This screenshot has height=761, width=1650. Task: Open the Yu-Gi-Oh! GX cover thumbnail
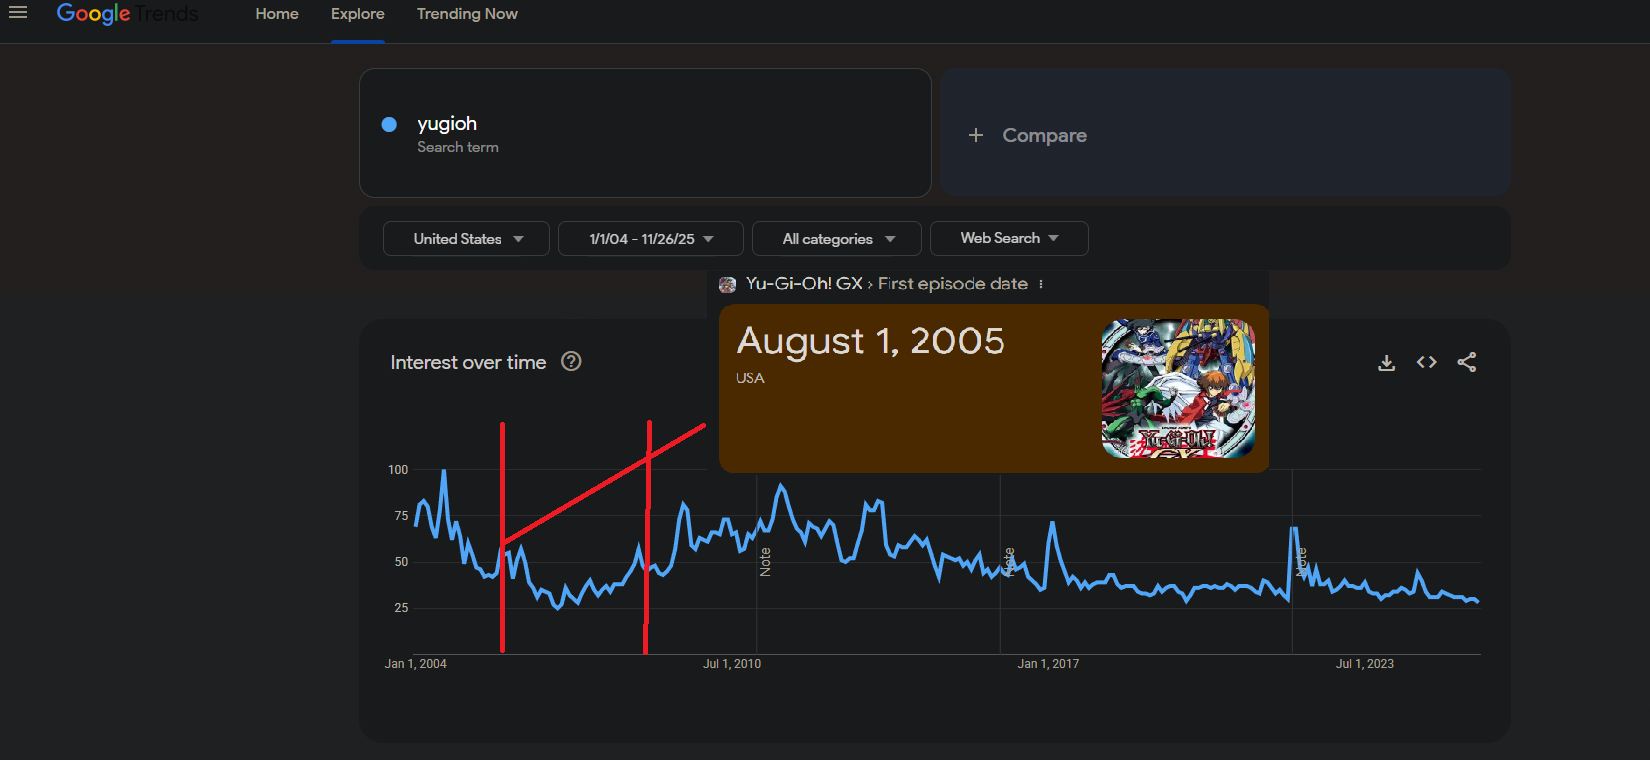(x=1178, y=389)
